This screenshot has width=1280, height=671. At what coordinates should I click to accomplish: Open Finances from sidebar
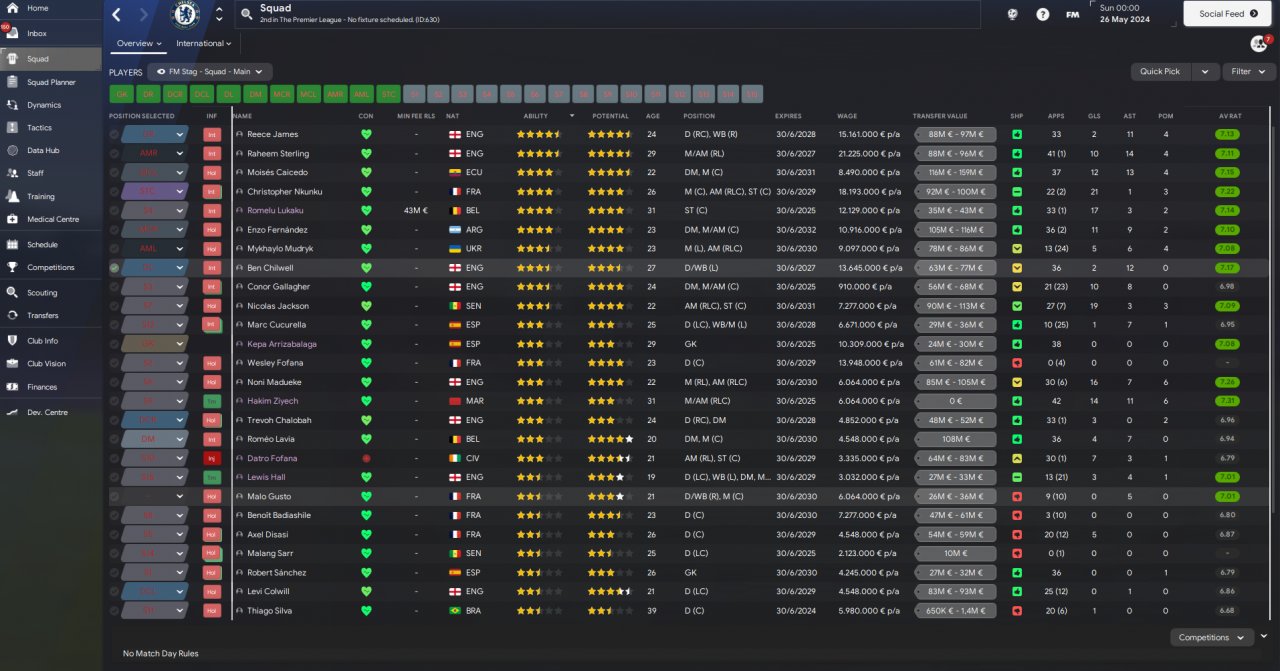click(50, 387)
